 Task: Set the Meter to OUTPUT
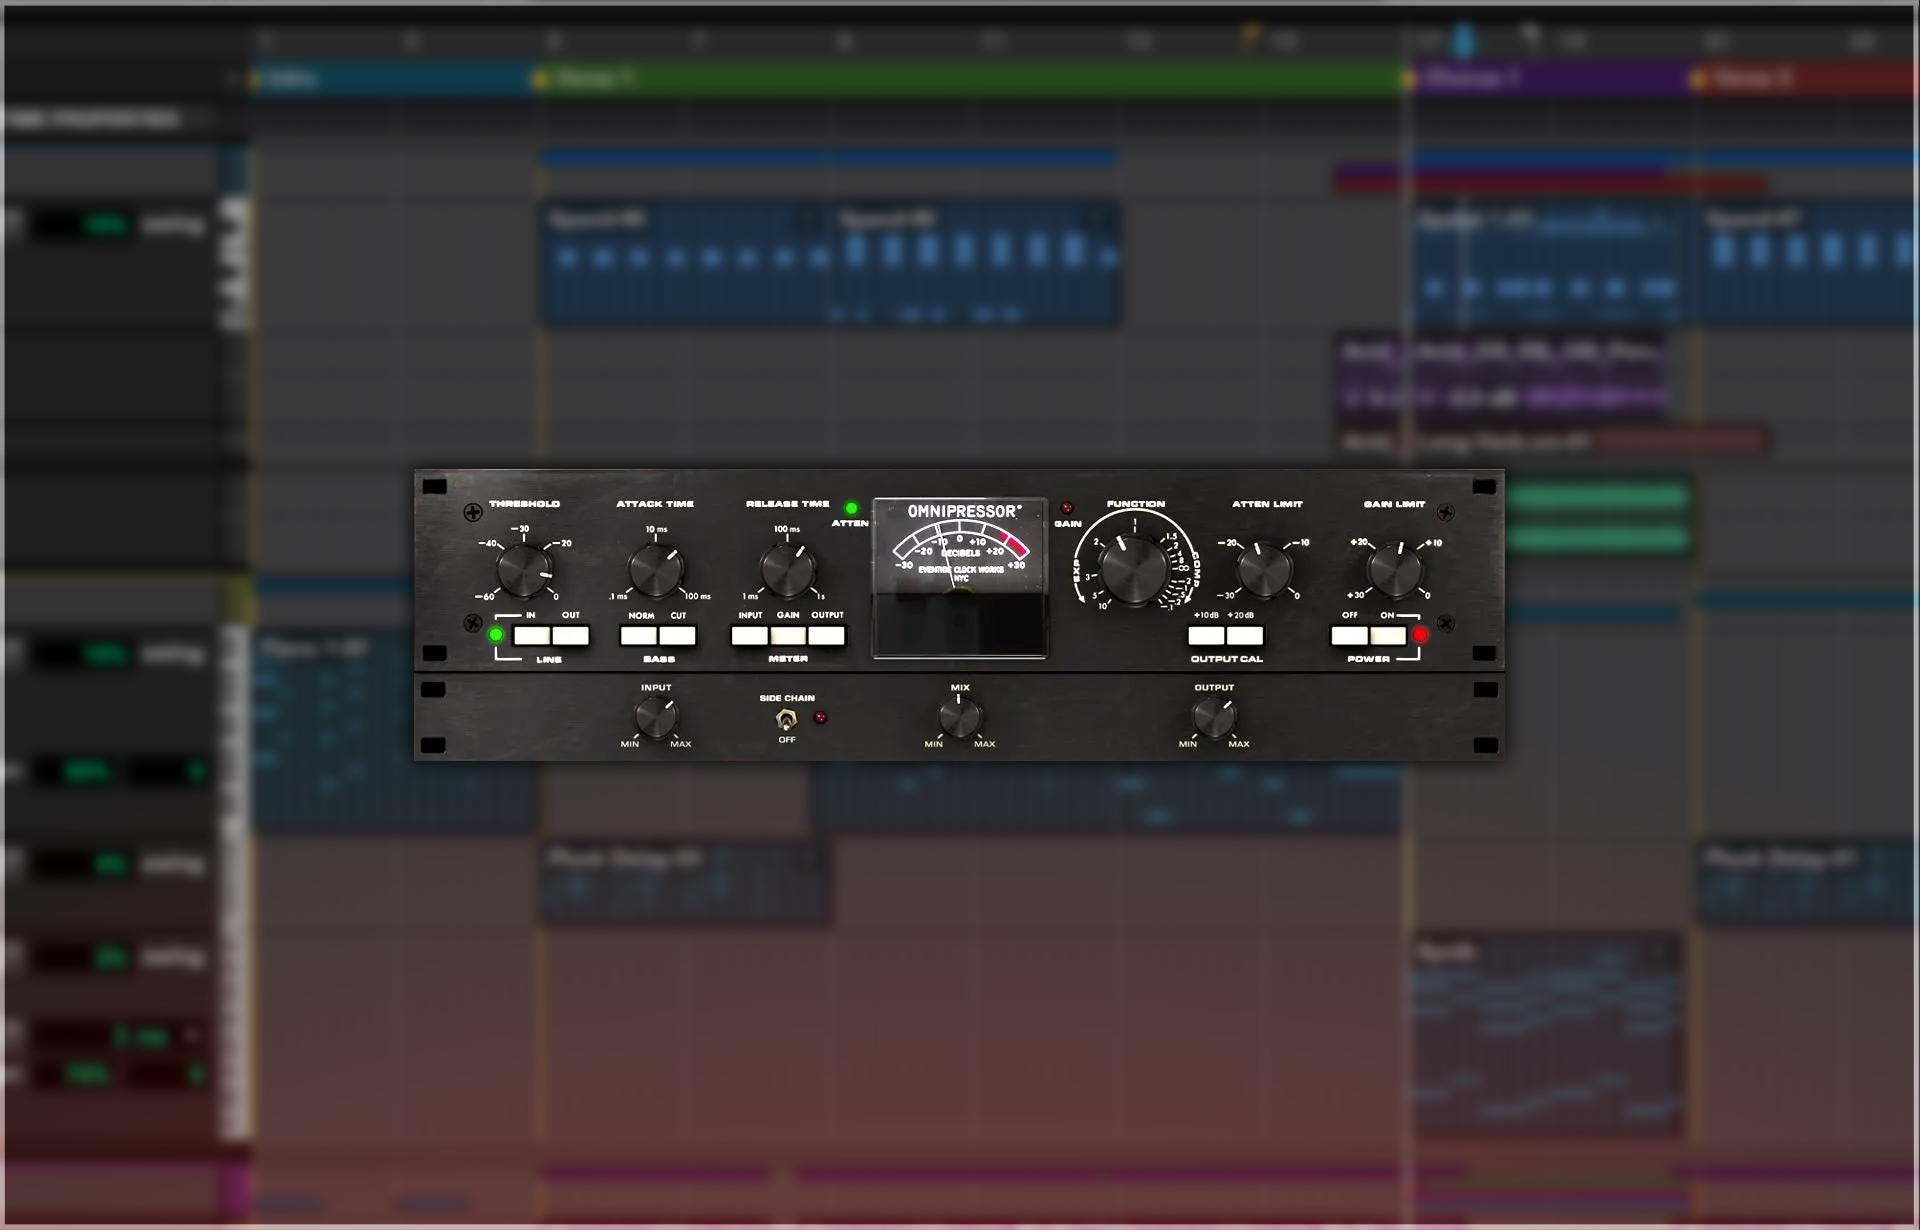point(827,636)
